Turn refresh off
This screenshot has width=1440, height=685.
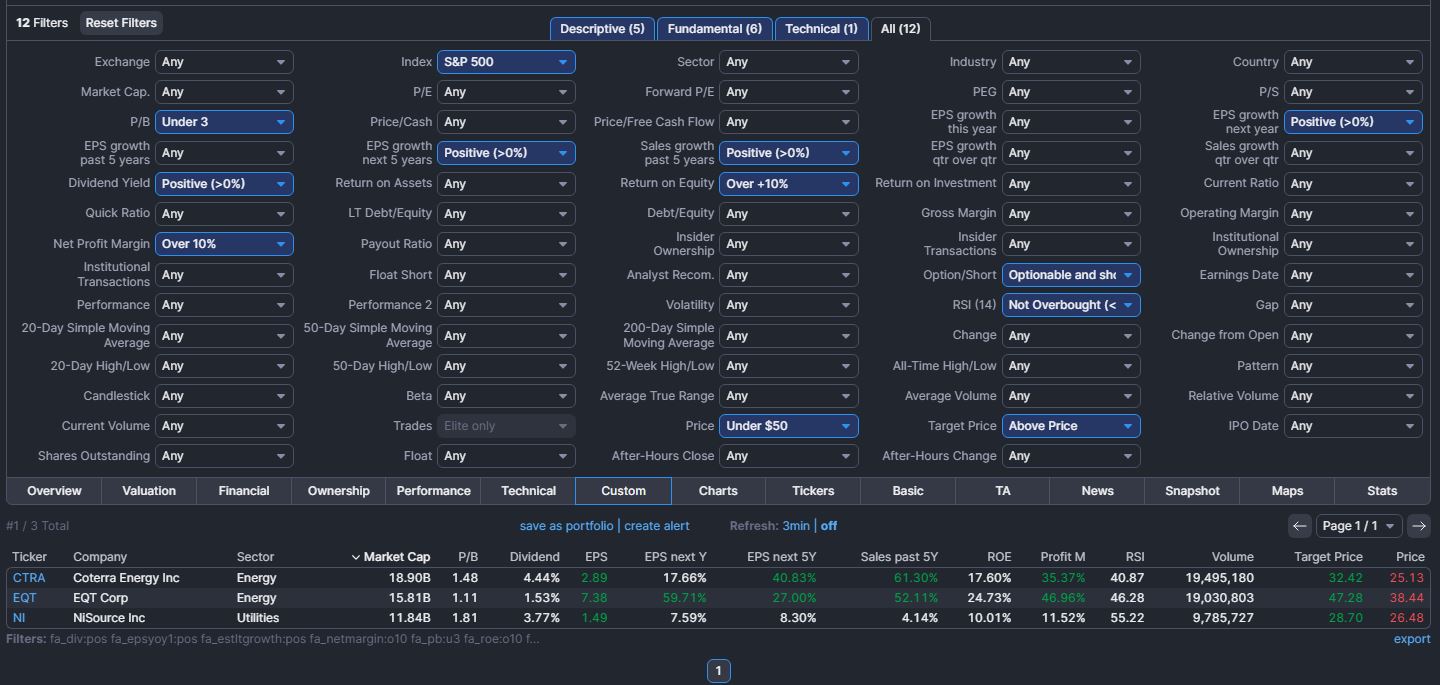829,526
